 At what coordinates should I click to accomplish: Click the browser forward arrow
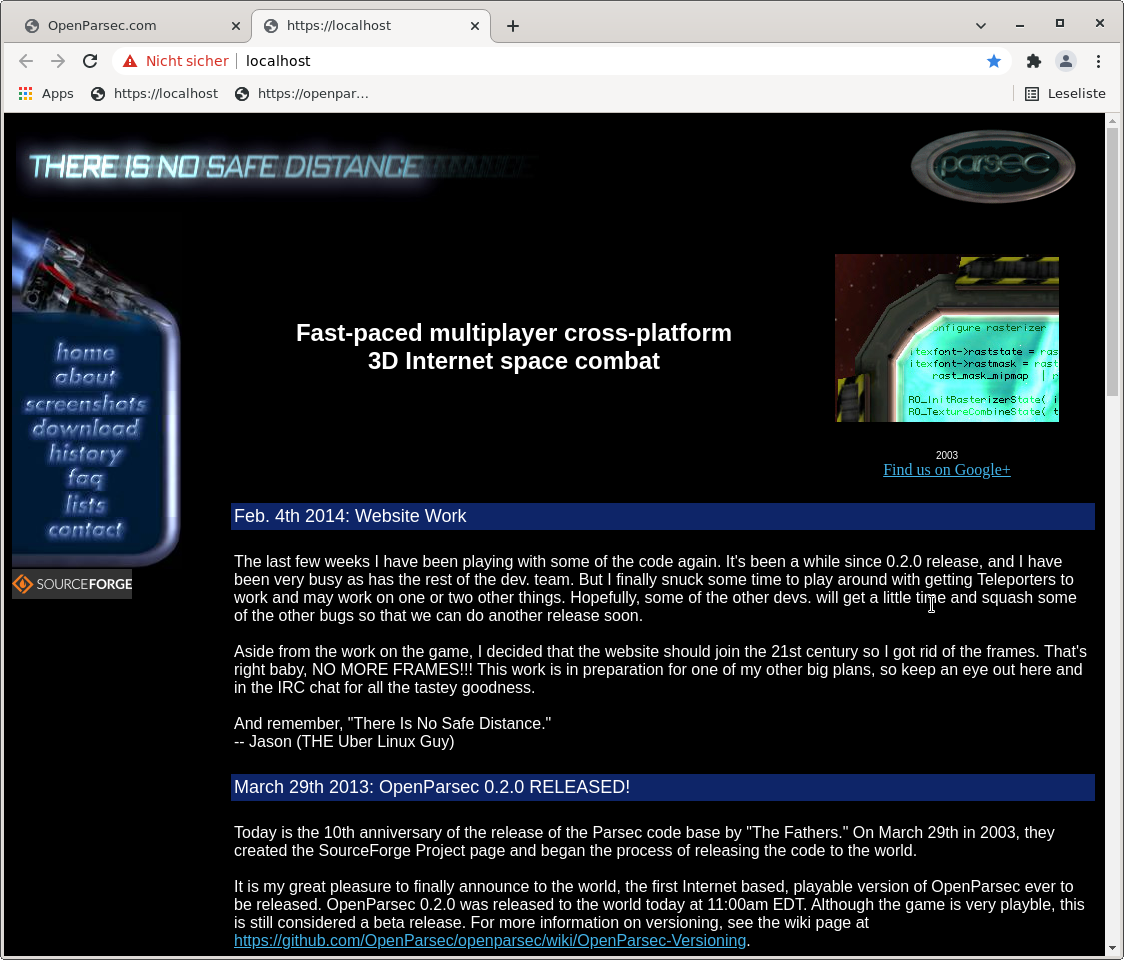click(x=58, y=61)
